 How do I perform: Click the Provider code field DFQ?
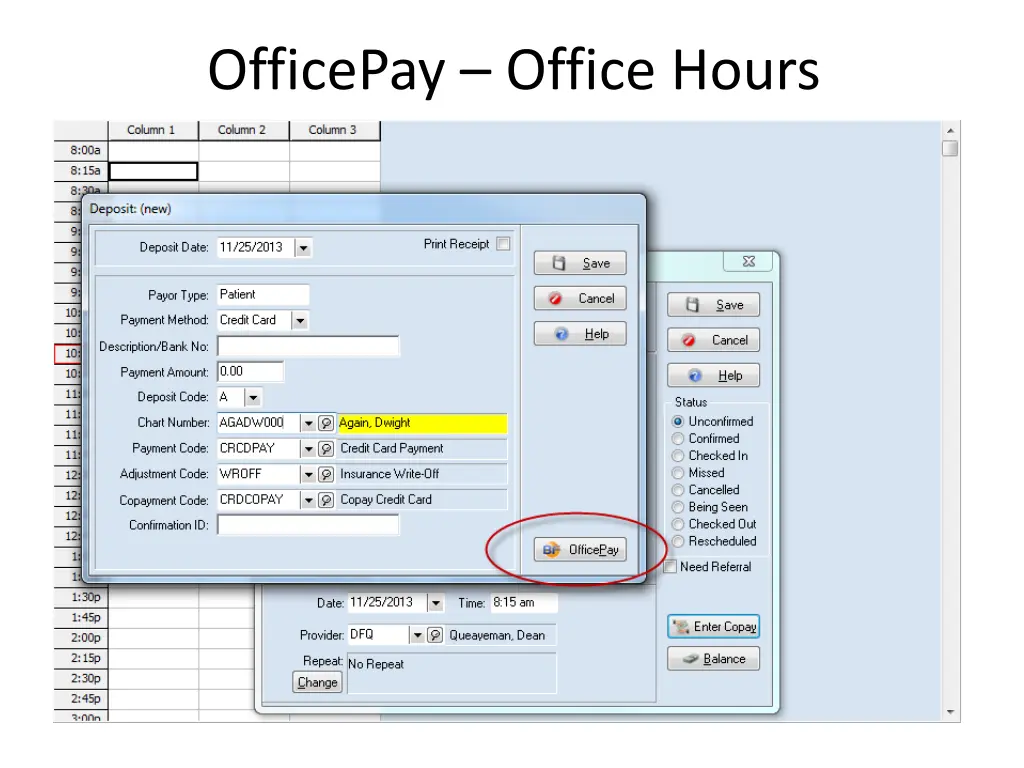click(378, 635)
